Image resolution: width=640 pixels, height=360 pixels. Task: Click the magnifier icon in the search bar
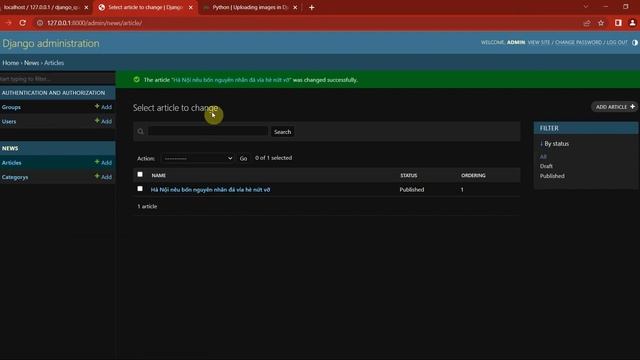pos(141,131)
